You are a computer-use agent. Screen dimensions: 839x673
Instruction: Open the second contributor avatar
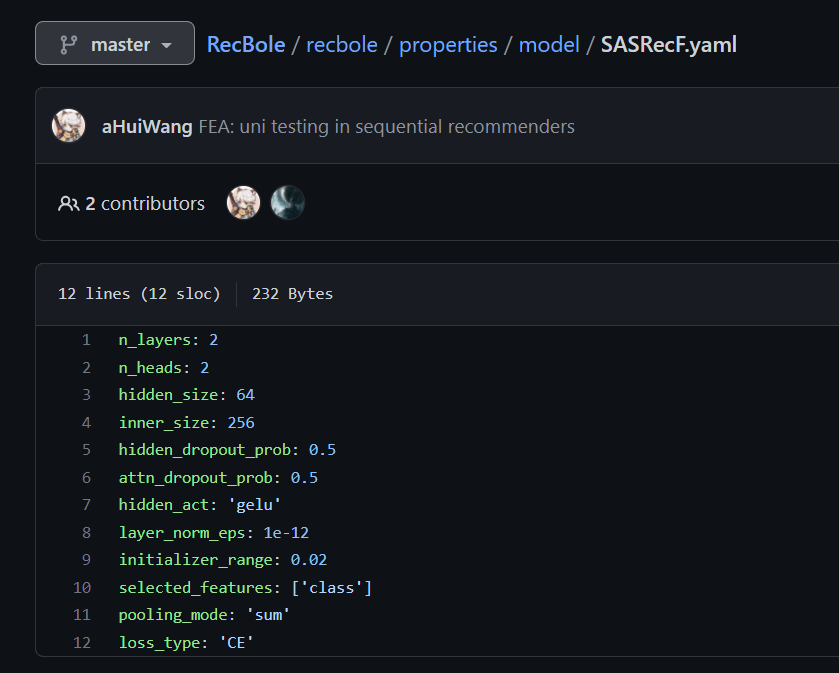click(x=287, y=203)
